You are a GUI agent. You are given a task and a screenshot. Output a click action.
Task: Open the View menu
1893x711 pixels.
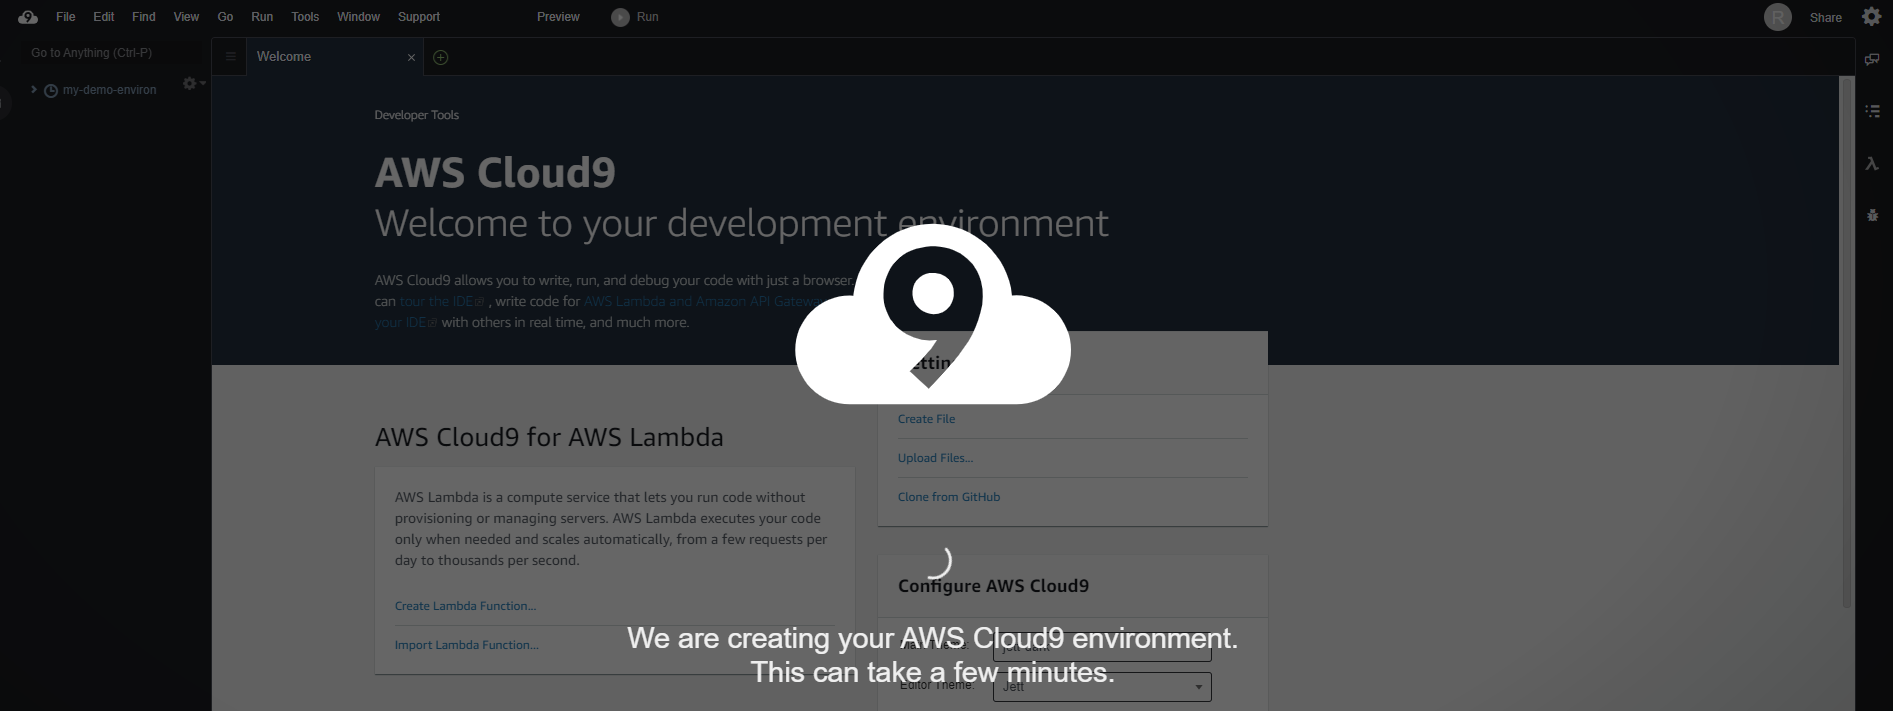pyautogui.click(x=186, y=17)
